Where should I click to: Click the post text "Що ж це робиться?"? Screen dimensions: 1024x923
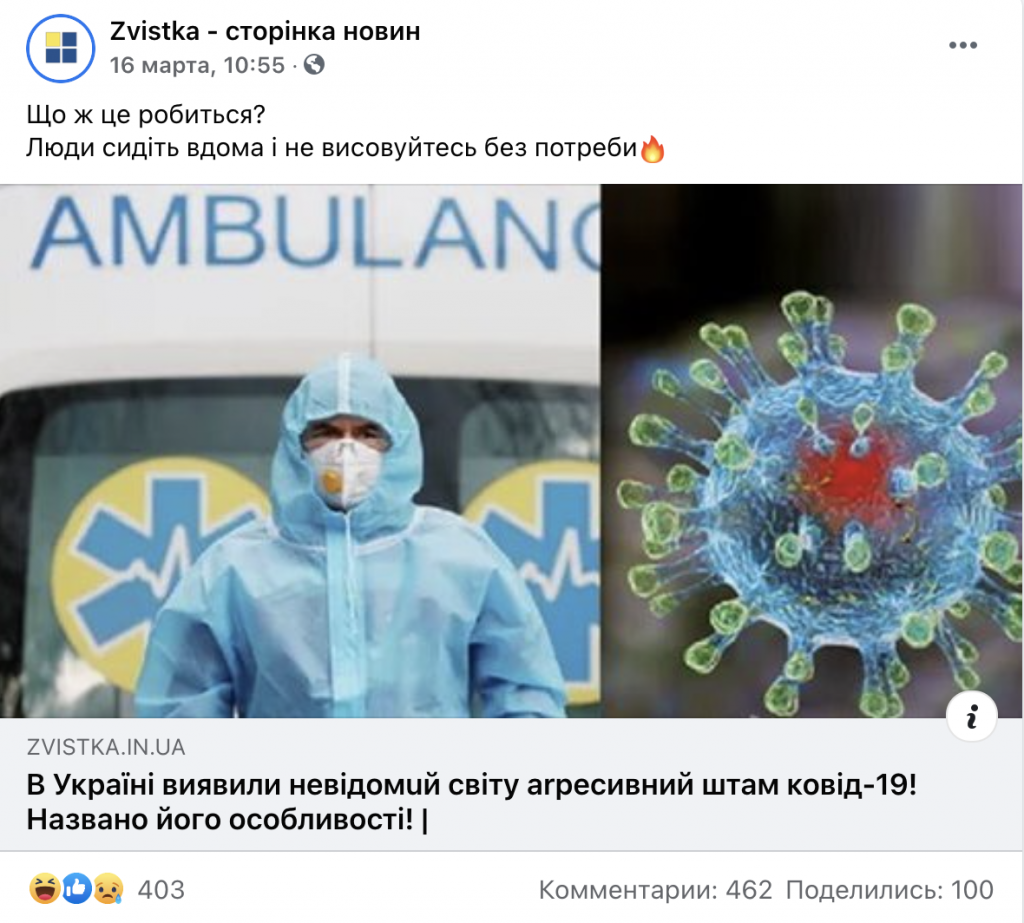click(x=146, y=115)
